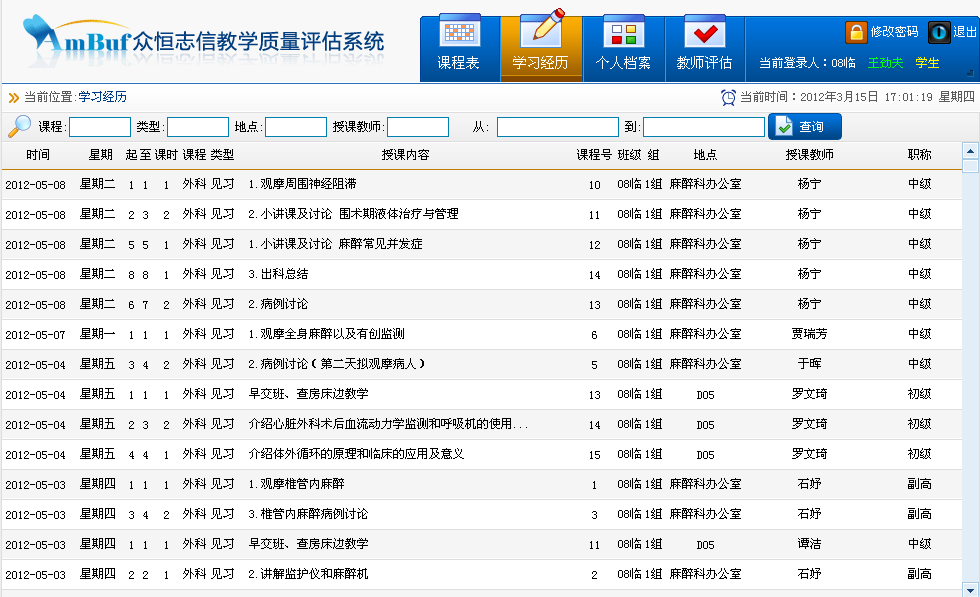980x597 pixels.
Task: Click the 修改密码 text link
Action: click(894, 32)
